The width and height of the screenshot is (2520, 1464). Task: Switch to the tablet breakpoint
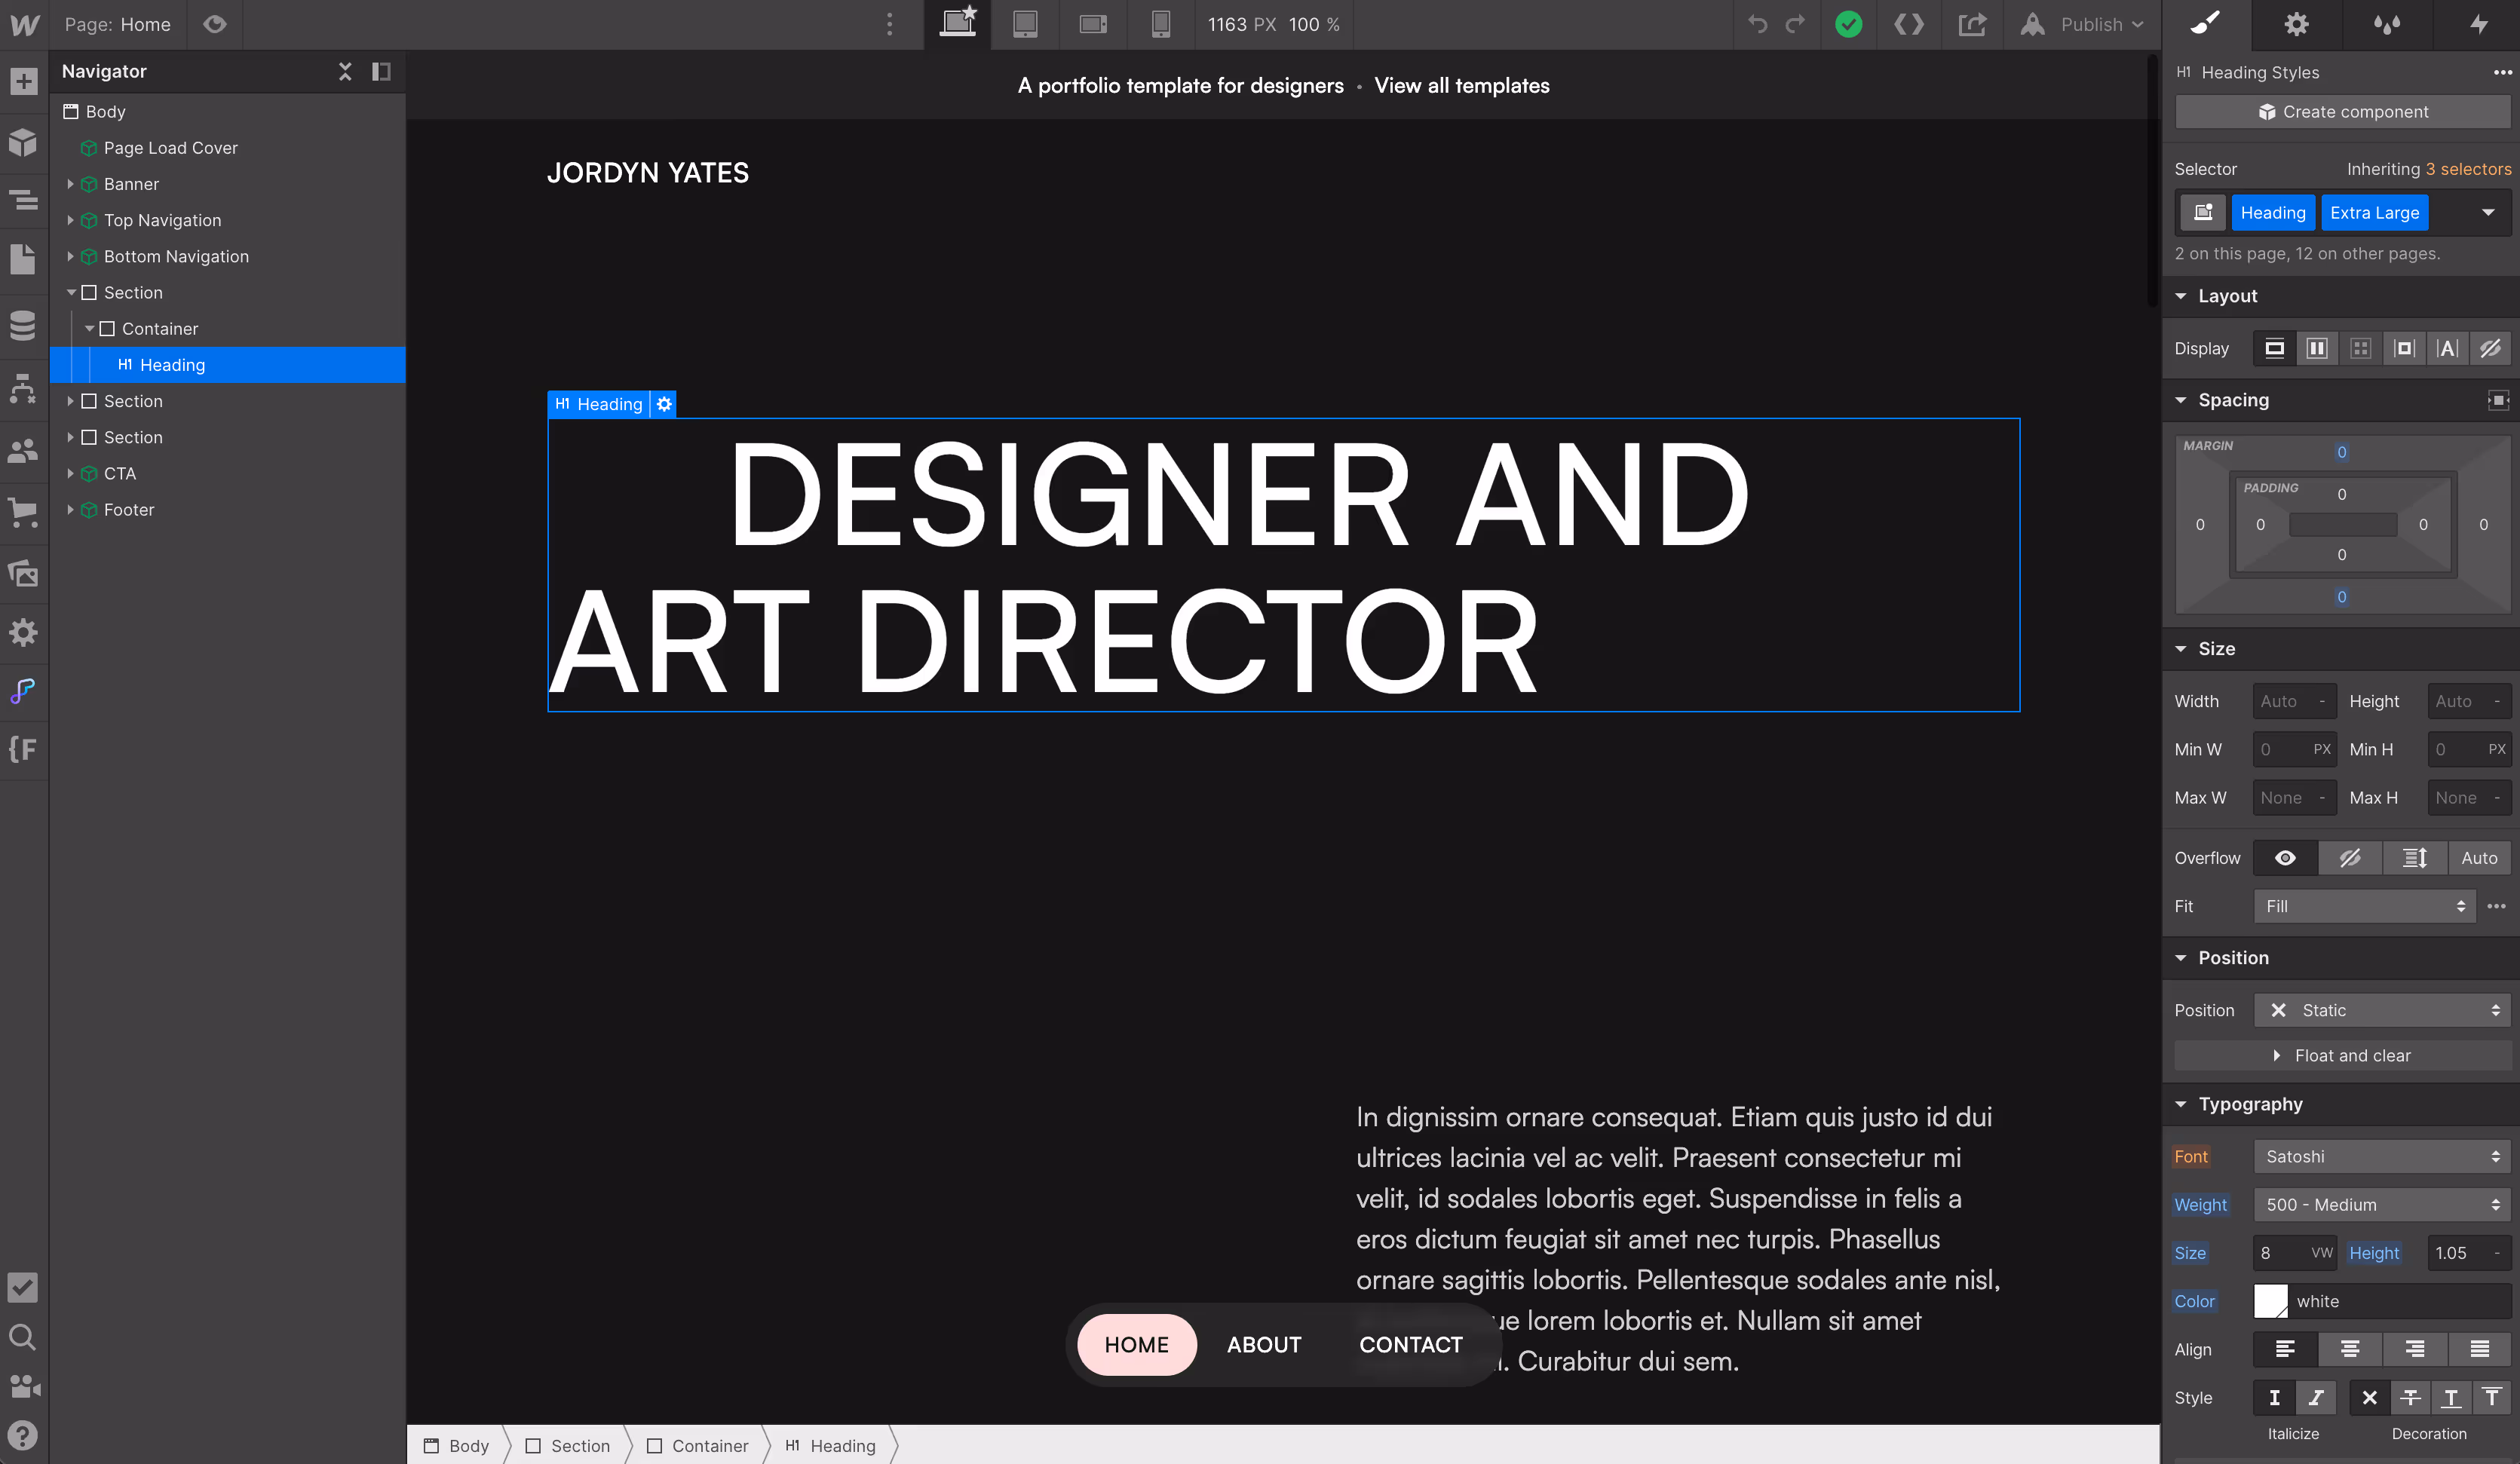(x=1025, y=24)
